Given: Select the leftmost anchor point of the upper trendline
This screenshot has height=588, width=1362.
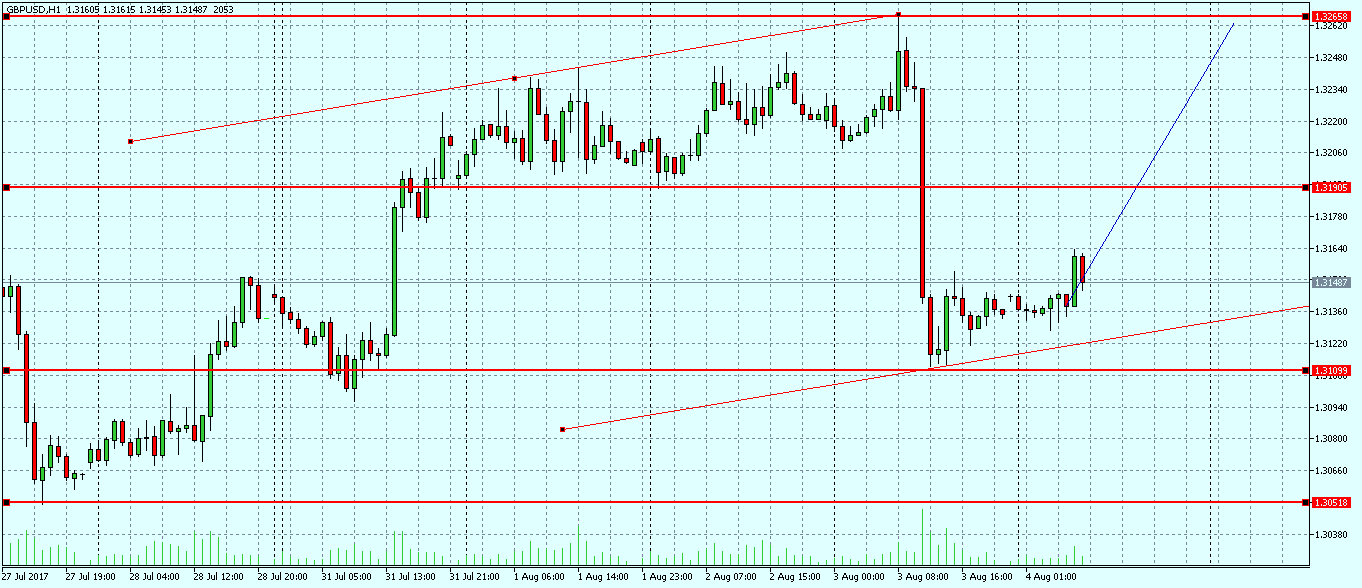Looking at the screenshot, I should (x=130, y=141).
